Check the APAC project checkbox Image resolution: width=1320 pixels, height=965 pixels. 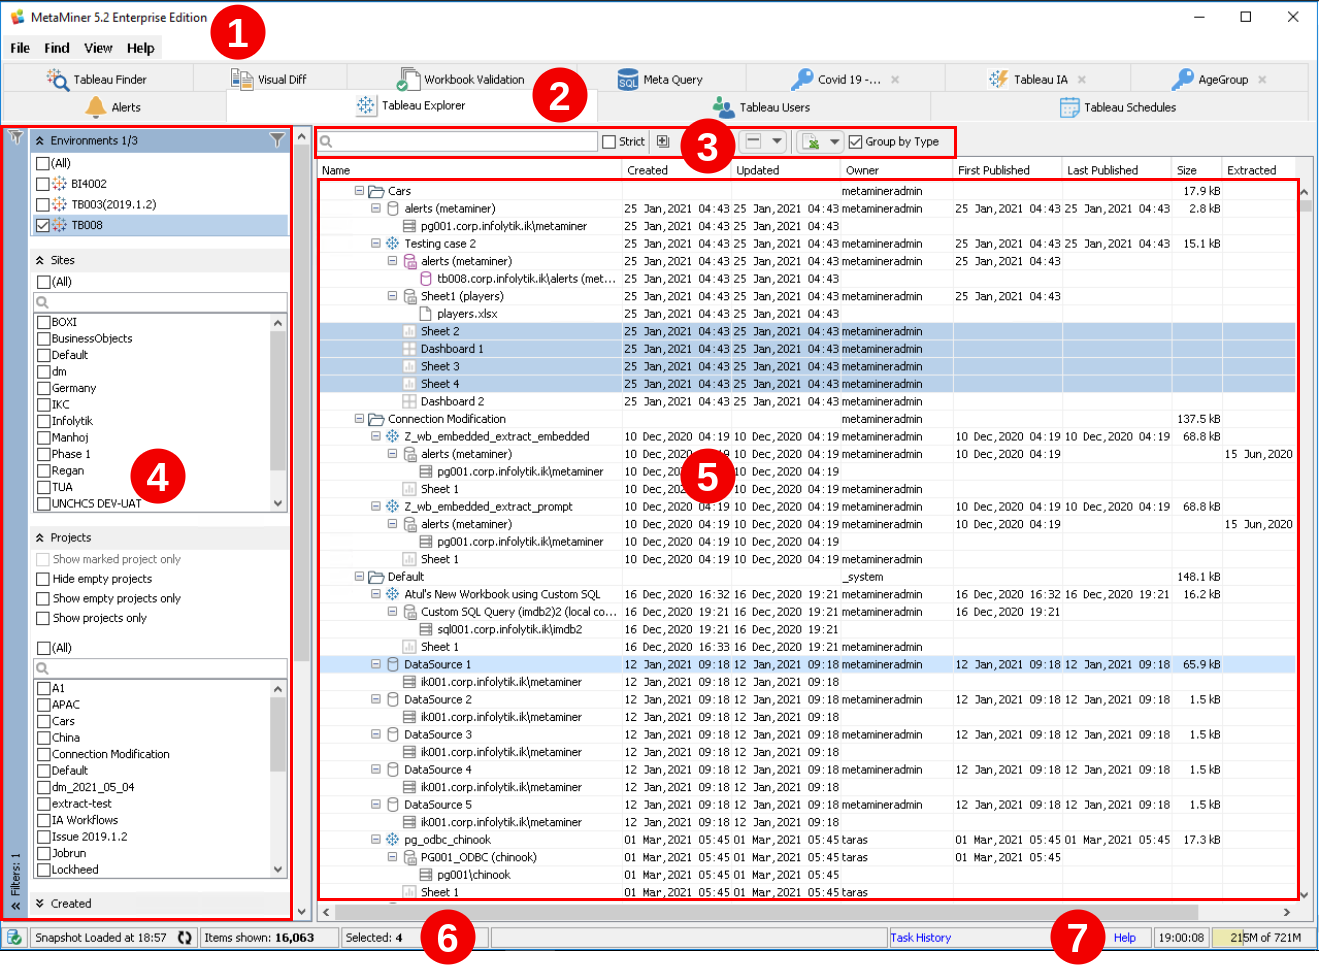click(x=43, y=705)
